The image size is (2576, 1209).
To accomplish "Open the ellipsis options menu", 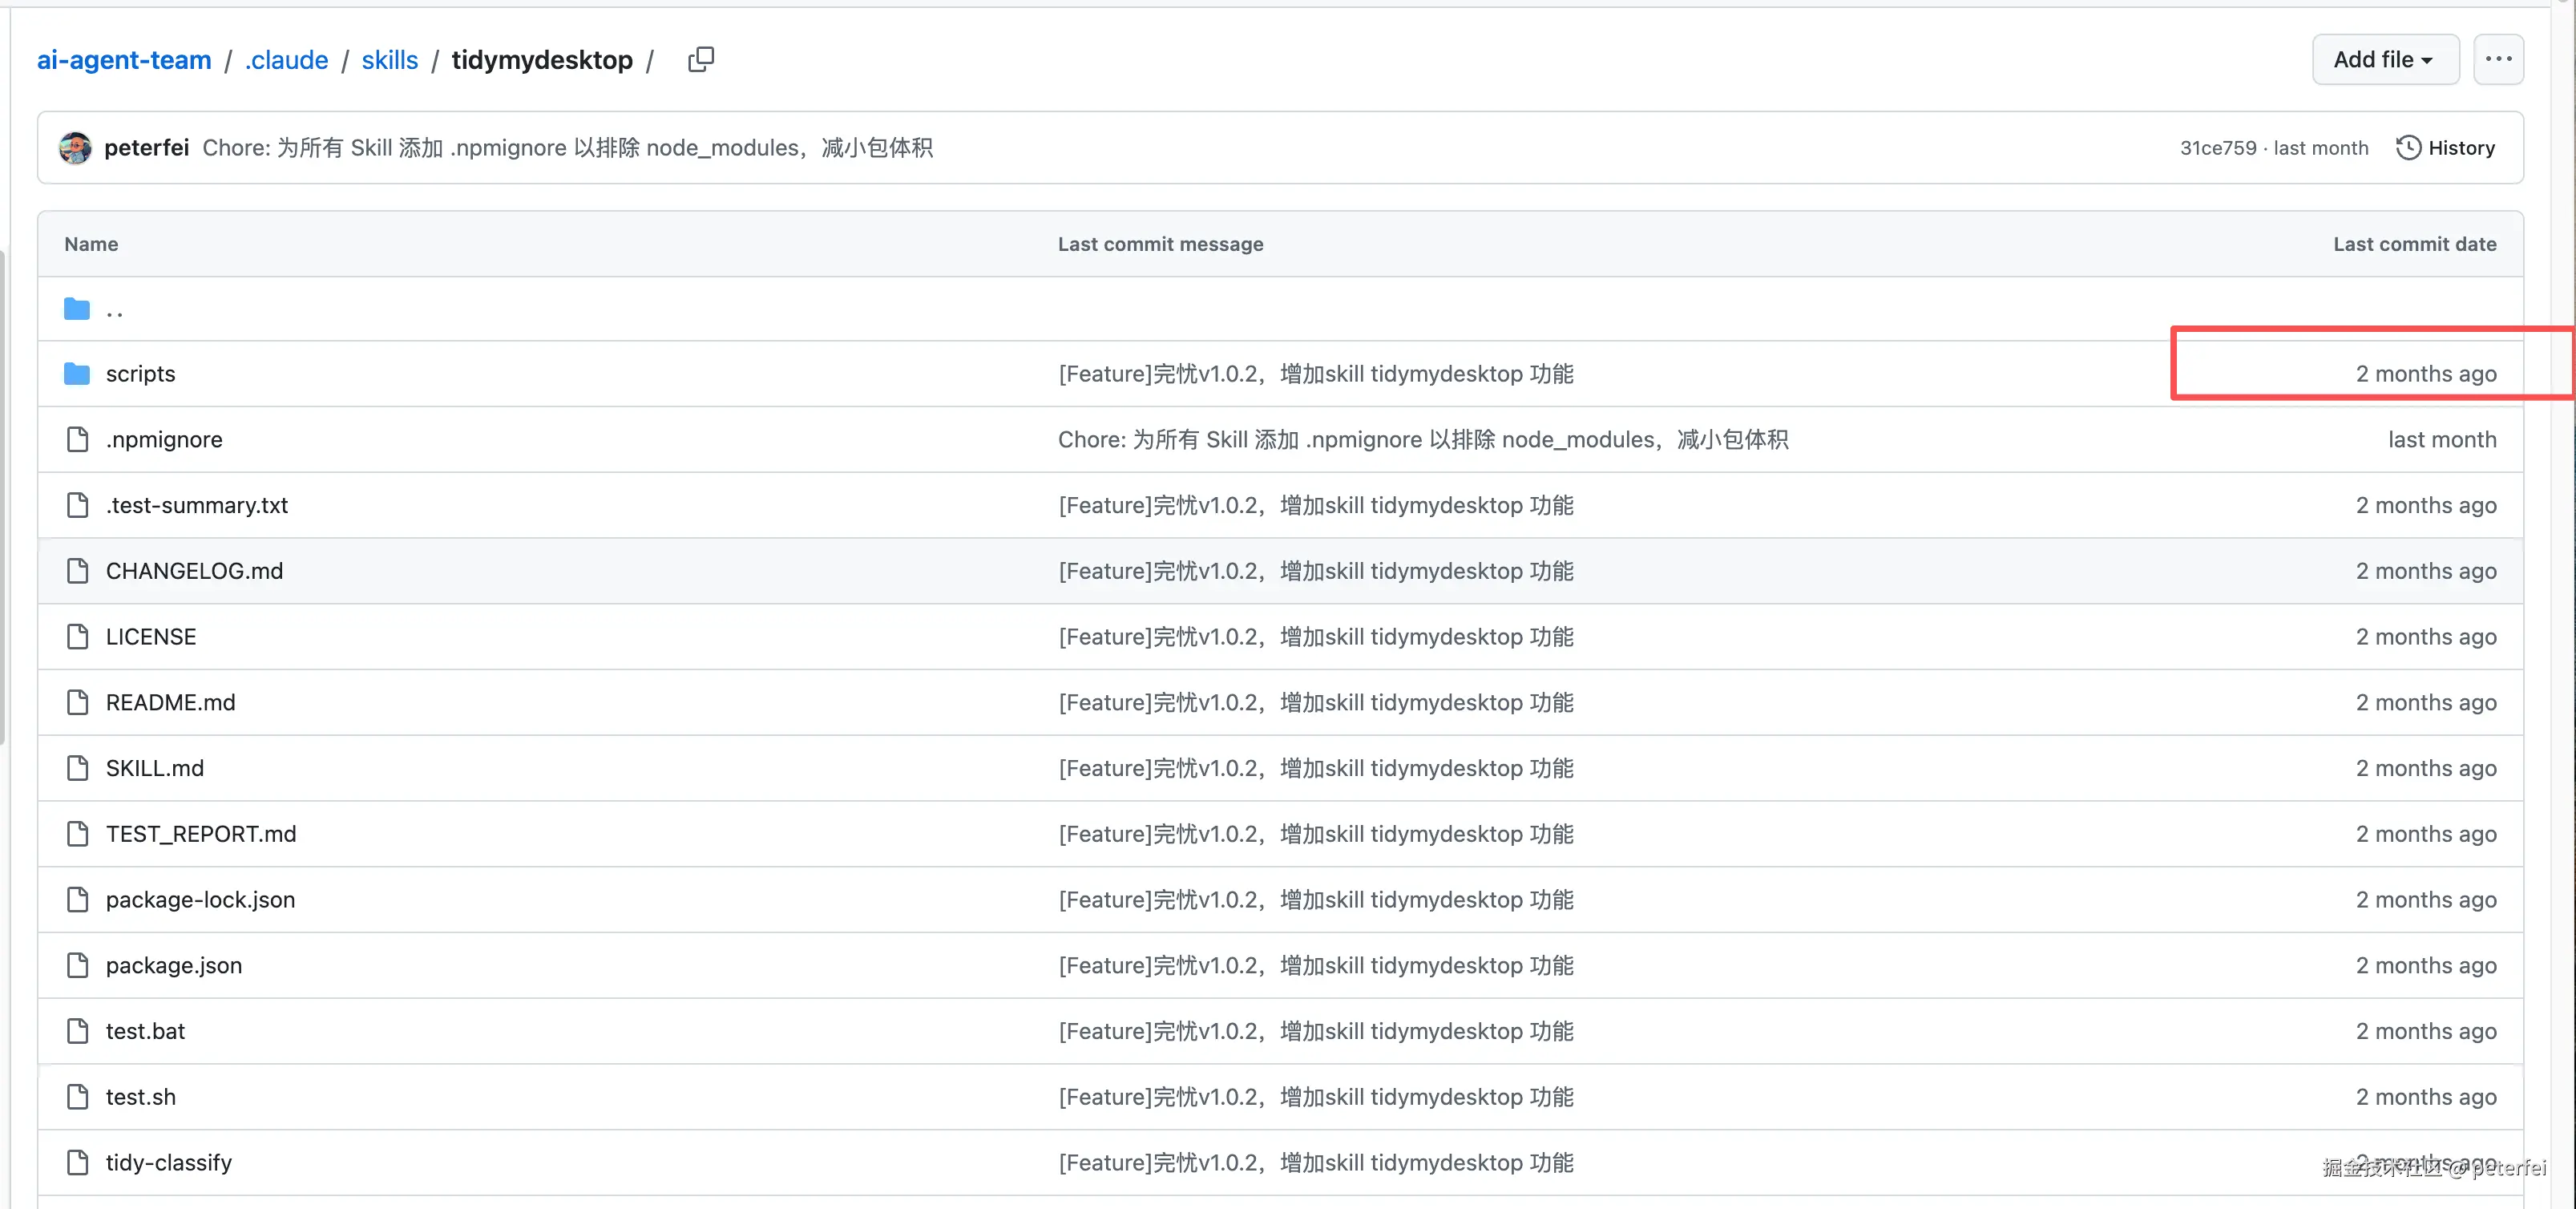I will 2499,59.
